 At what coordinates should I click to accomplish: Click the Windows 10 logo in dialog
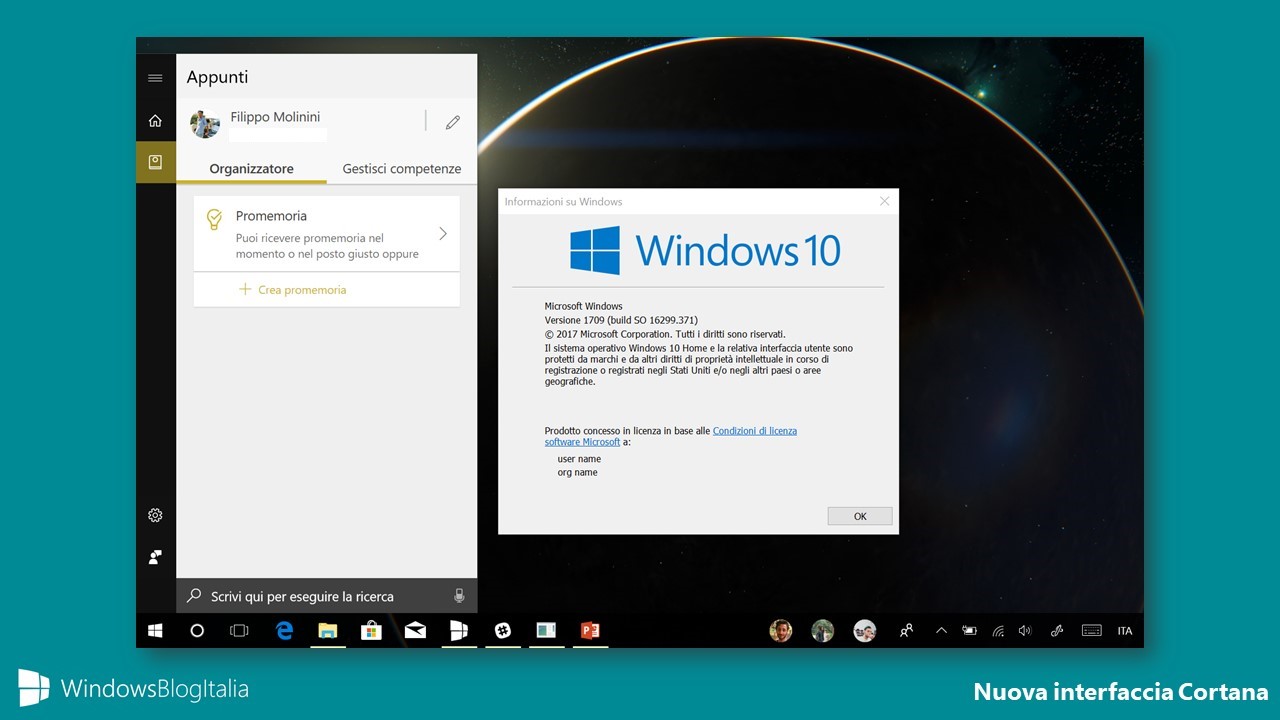[705, 250]
